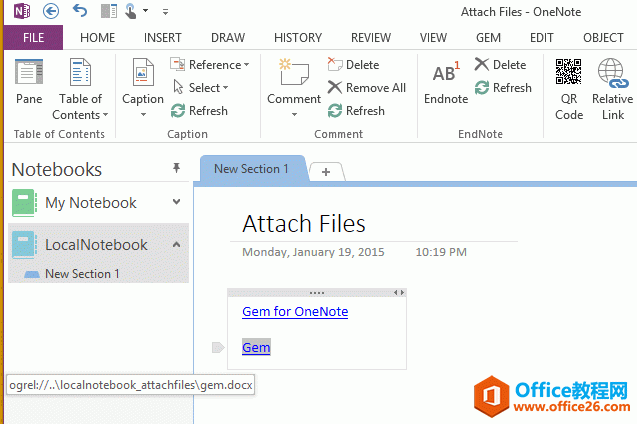Delete the comment in Comment group
The height and width of the screenshot is (424, 637).
pyautogui.click(x=353, y=65)
